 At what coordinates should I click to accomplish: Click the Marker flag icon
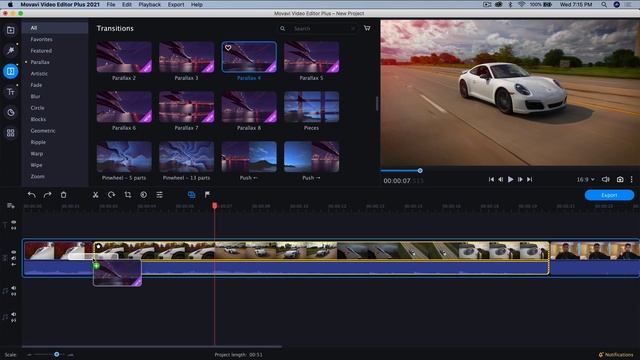207,195
